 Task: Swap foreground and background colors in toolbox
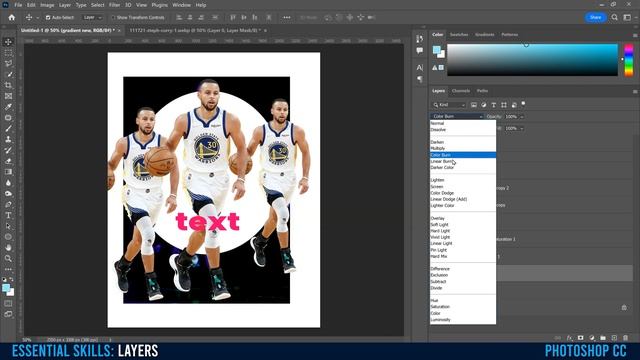pyautogui.click(x=11, y=280)
